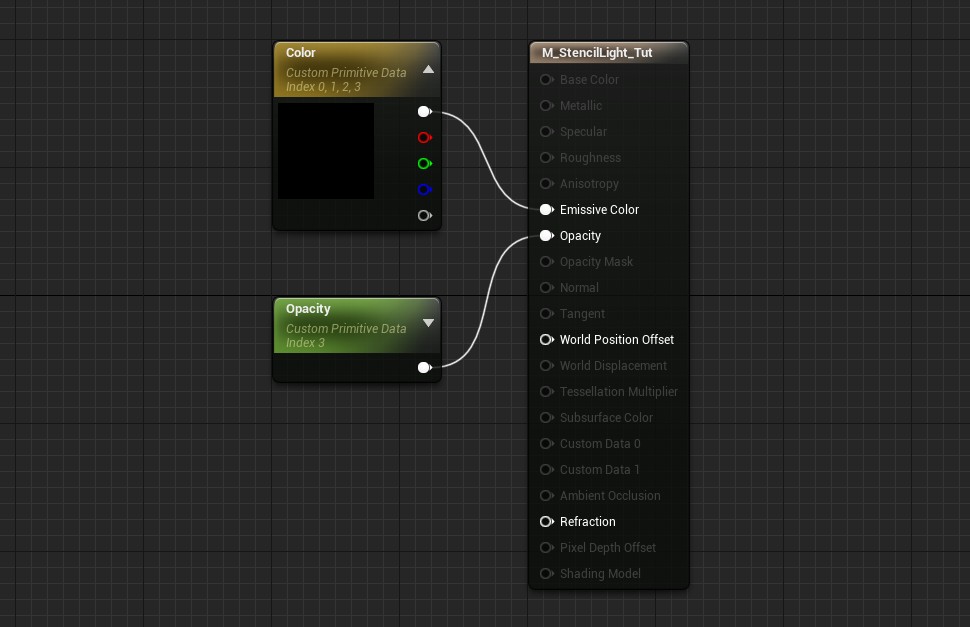Click the alpha channel output pin
The width and height of the screenshot is (970, 627).
click(x=424, y=216)
